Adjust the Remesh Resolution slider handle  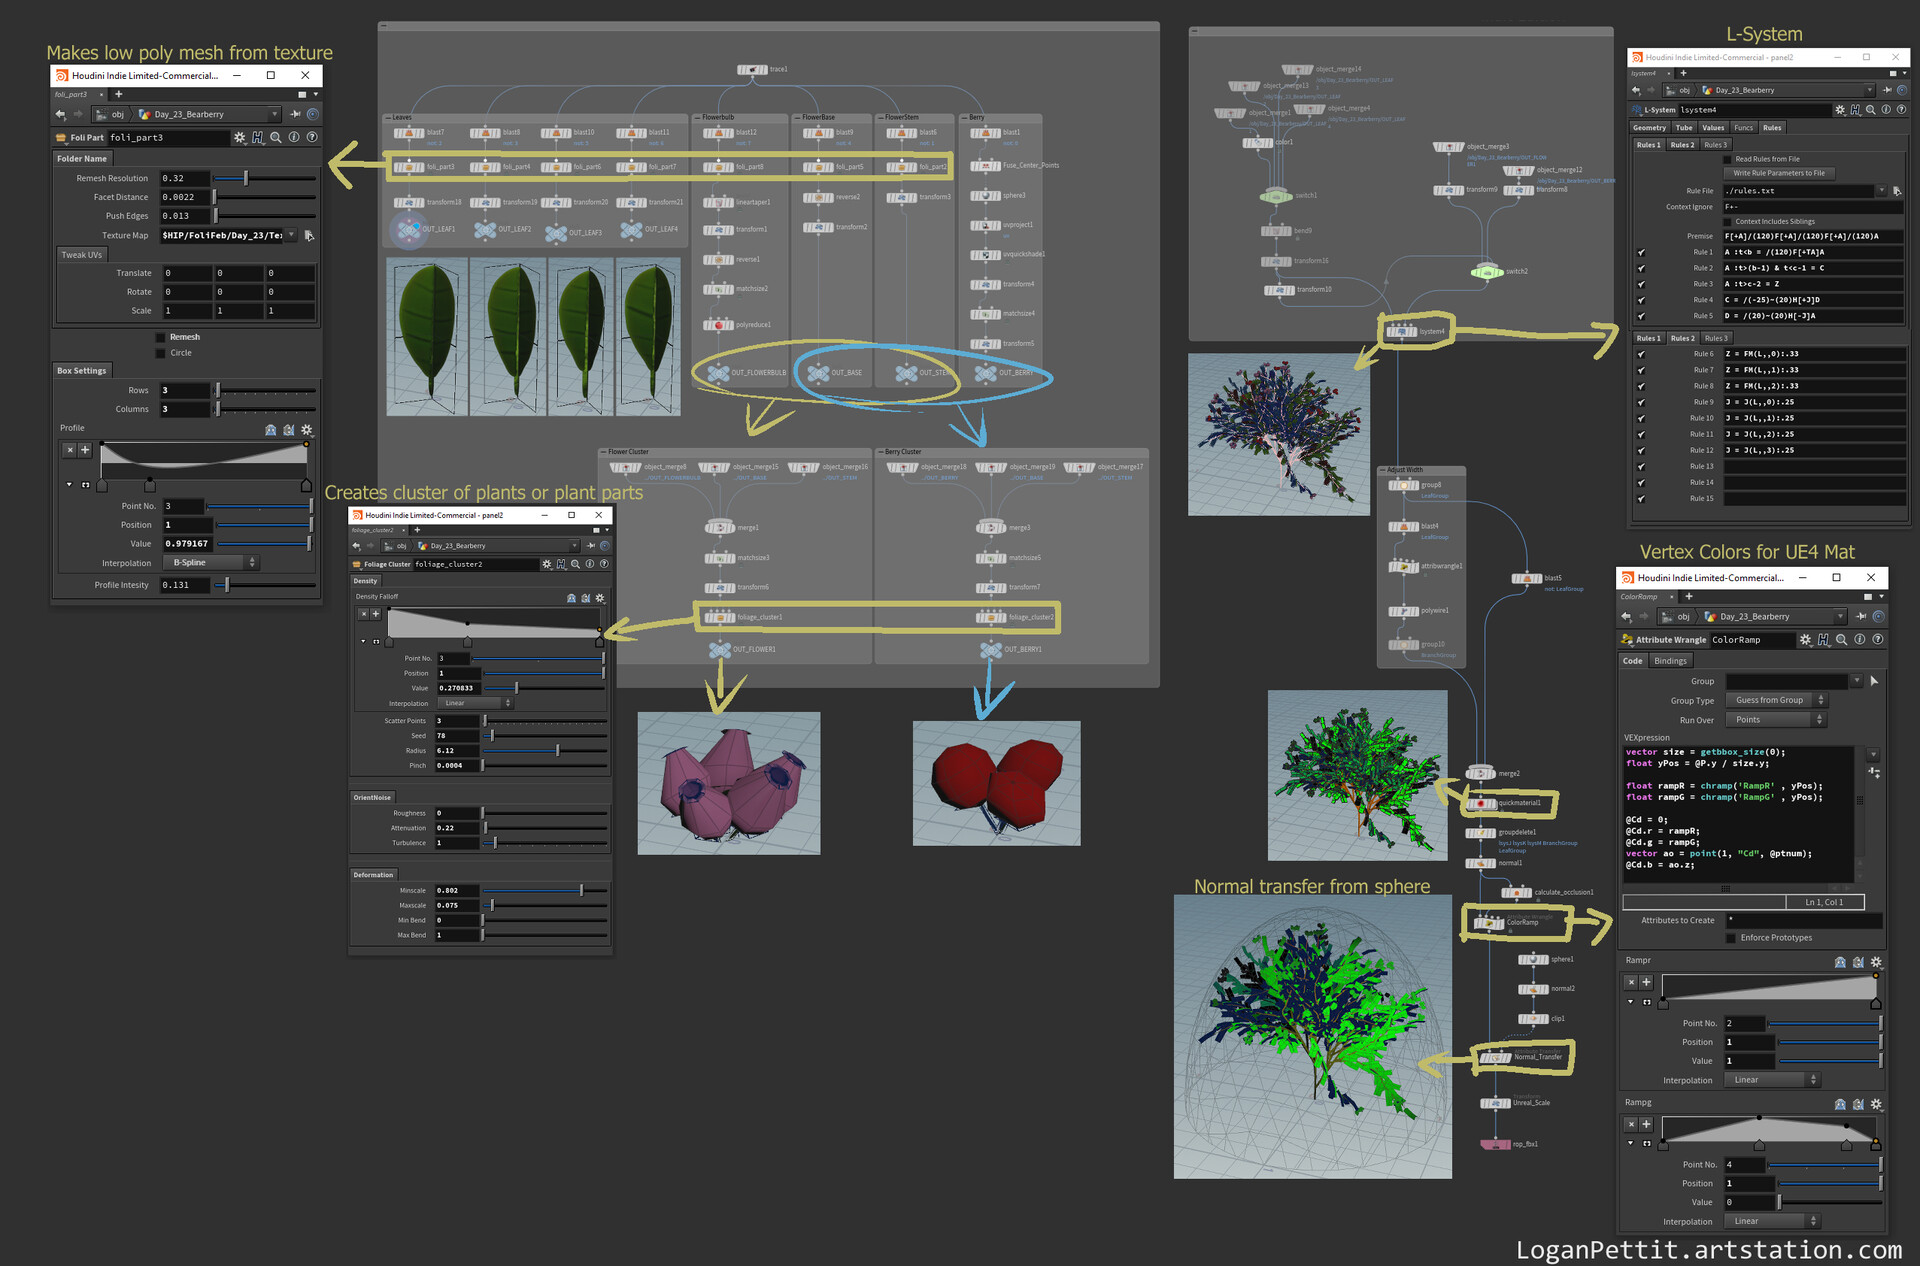pos(246,178)
